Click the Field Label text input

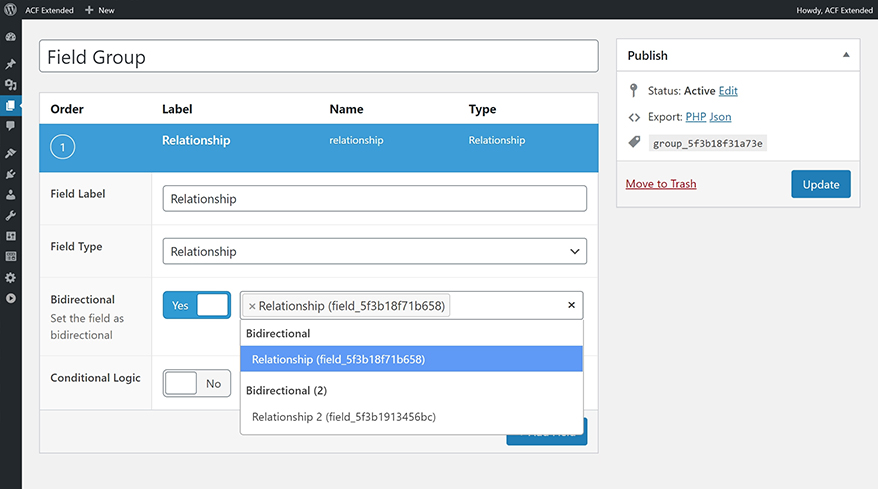(x=374, y=199)
